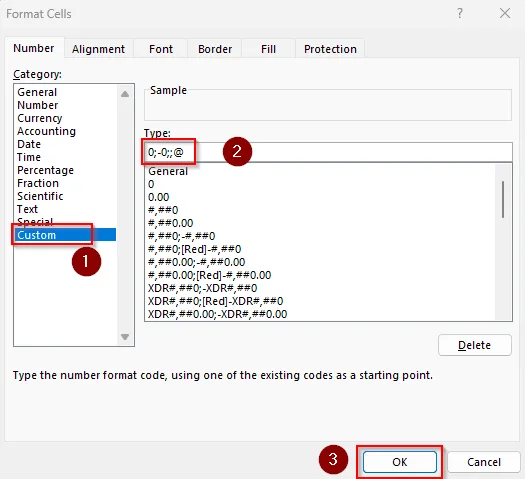
Task: Select Accounting category
Action: coord(66,131)
